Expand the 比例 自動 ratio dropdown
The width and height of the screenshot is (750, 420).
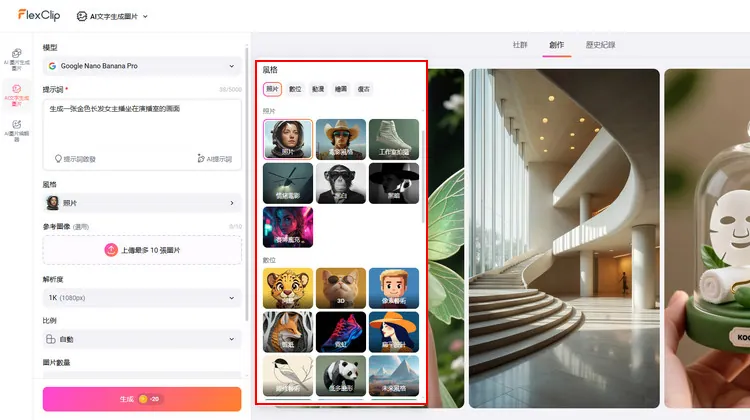(x=141, y=339)
